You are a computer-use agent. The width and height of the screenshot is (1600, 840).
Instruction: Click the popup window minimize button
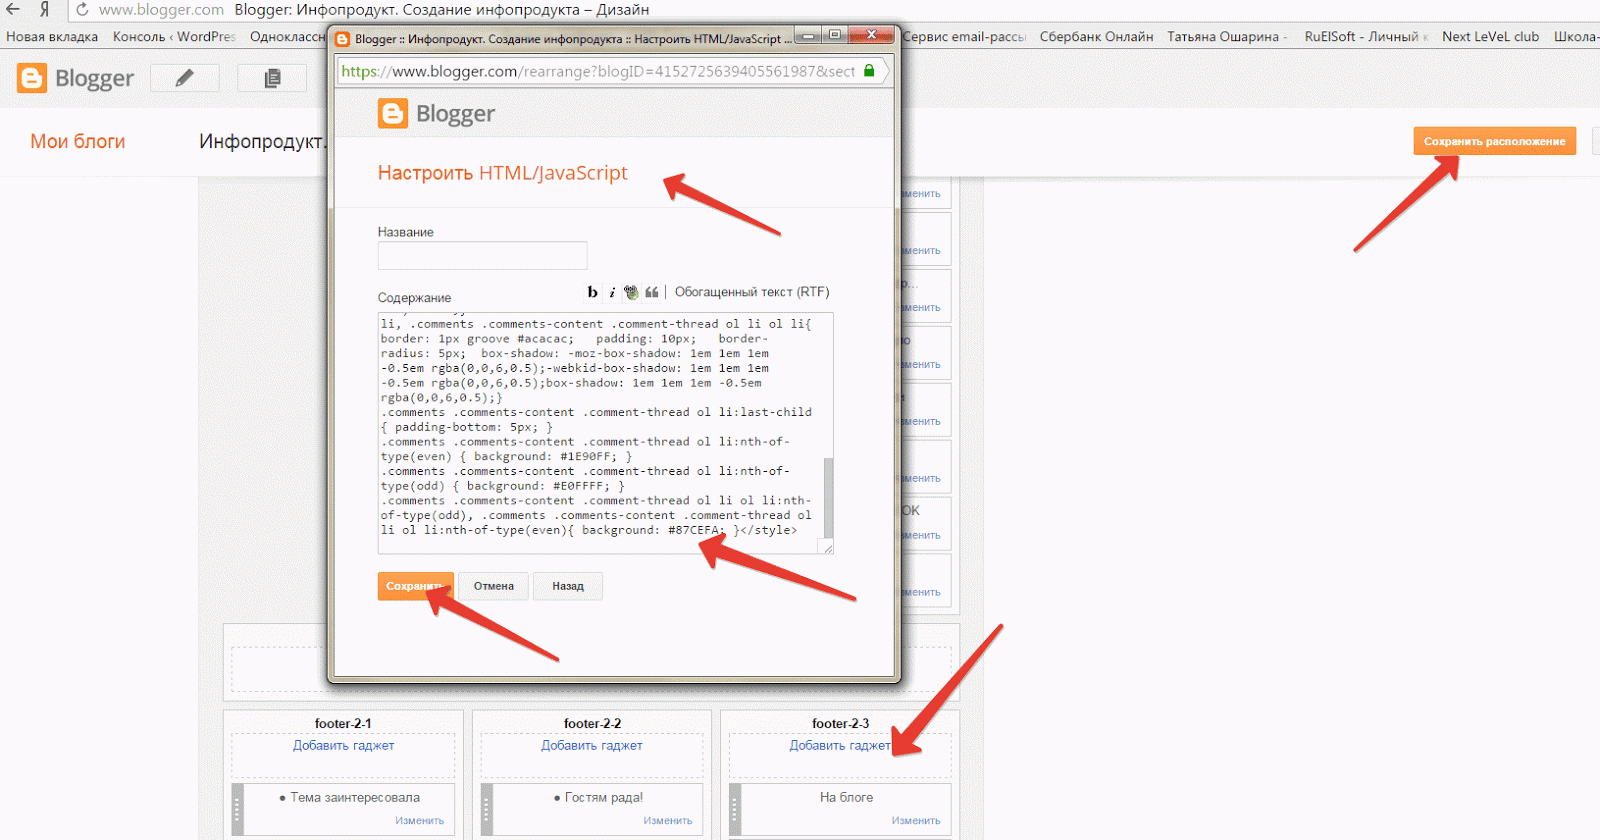coord(808,35)
